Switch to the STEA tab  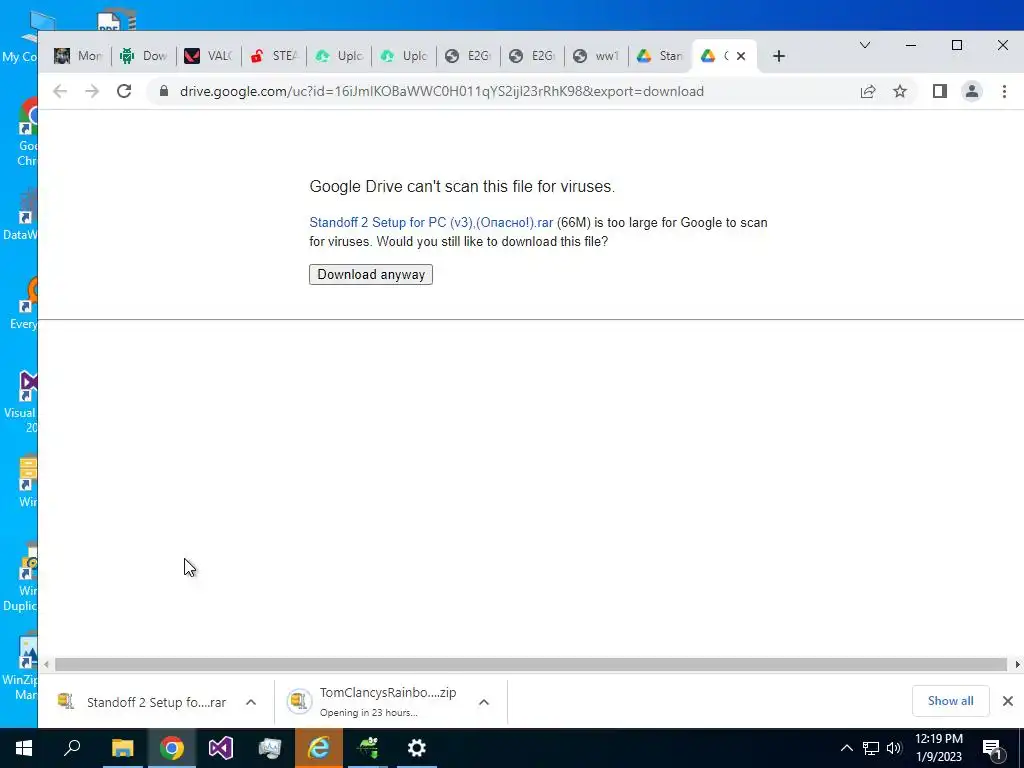(x=274, y=56)
